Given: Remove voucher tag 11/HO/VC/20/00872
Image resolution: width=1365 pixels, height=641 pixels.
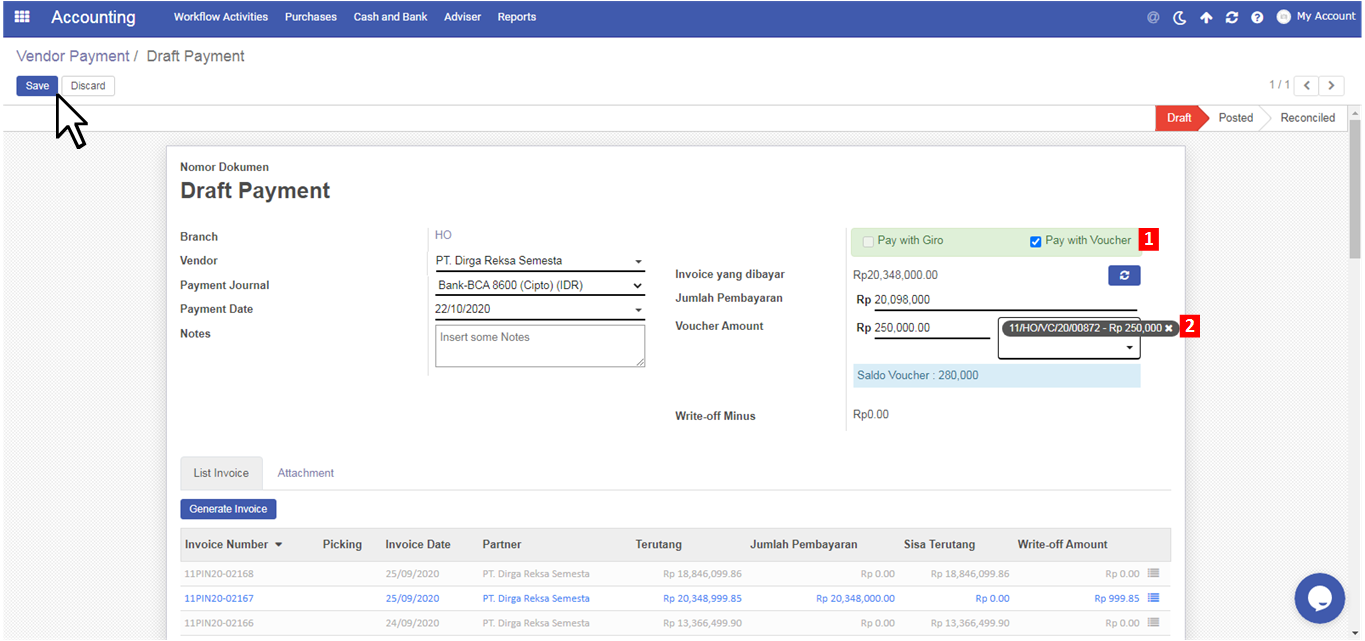Looking at the screenshot, I should pos(1168,328).
